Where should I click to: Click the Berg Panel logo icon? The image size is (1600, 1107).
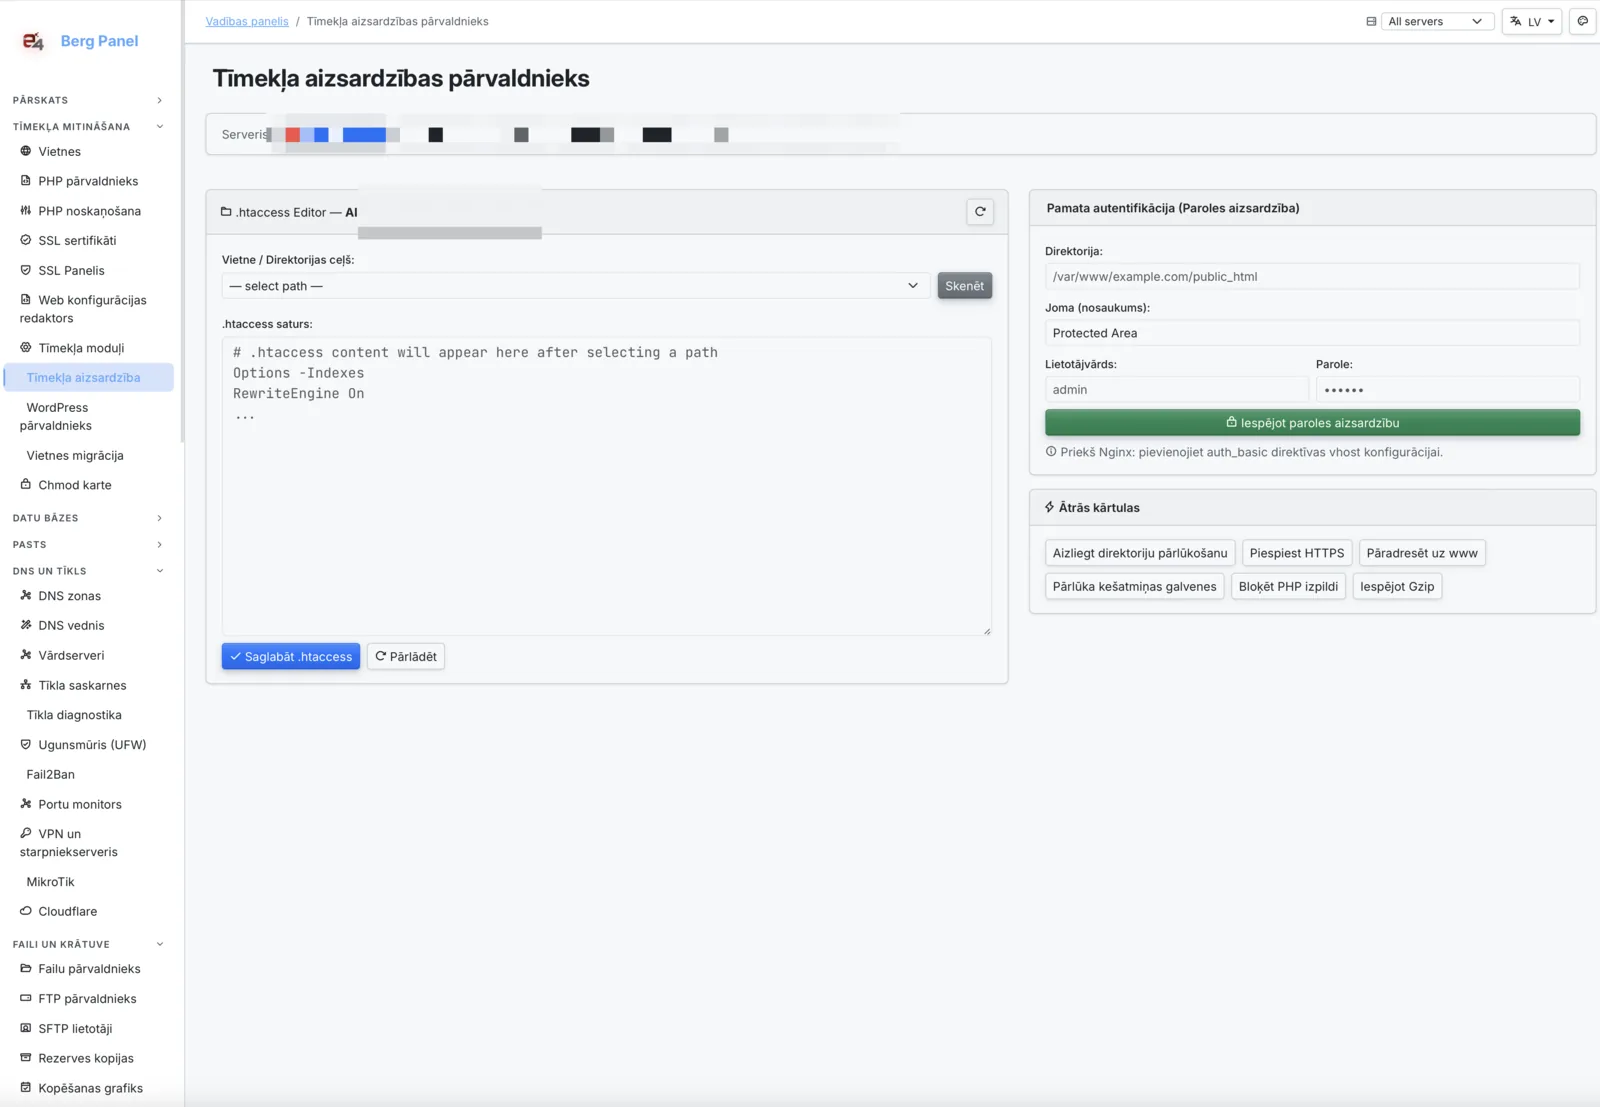33,41
